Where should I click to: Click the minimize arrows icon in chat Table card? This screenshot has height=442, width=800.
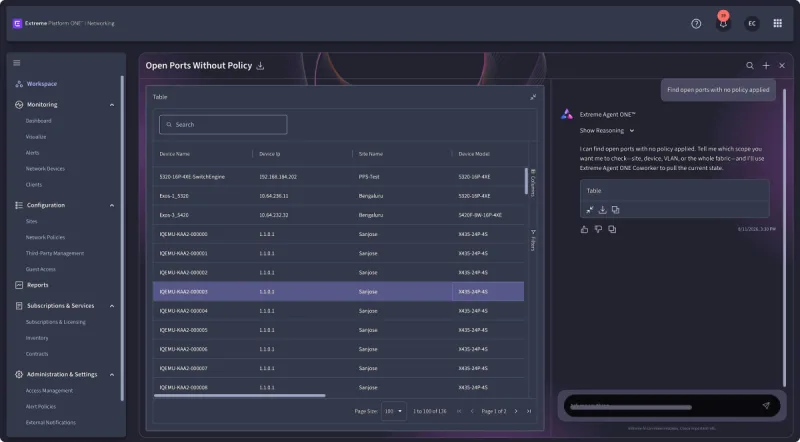[589, 210]
